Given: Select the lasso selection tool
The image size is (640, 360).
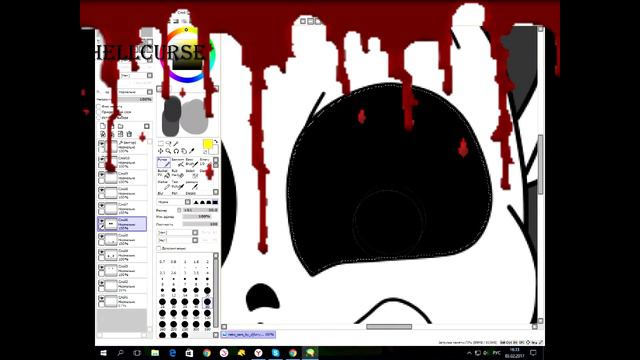Looking at the screenshot, I should tap(168, 143).
